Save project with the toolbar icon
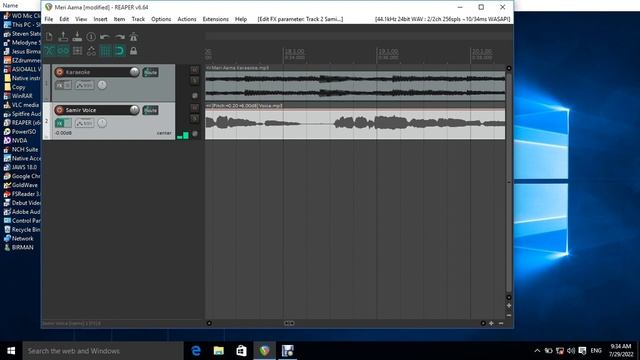This screenshot has width=640, height=360. pyautogui.click(x=77, y=37)
